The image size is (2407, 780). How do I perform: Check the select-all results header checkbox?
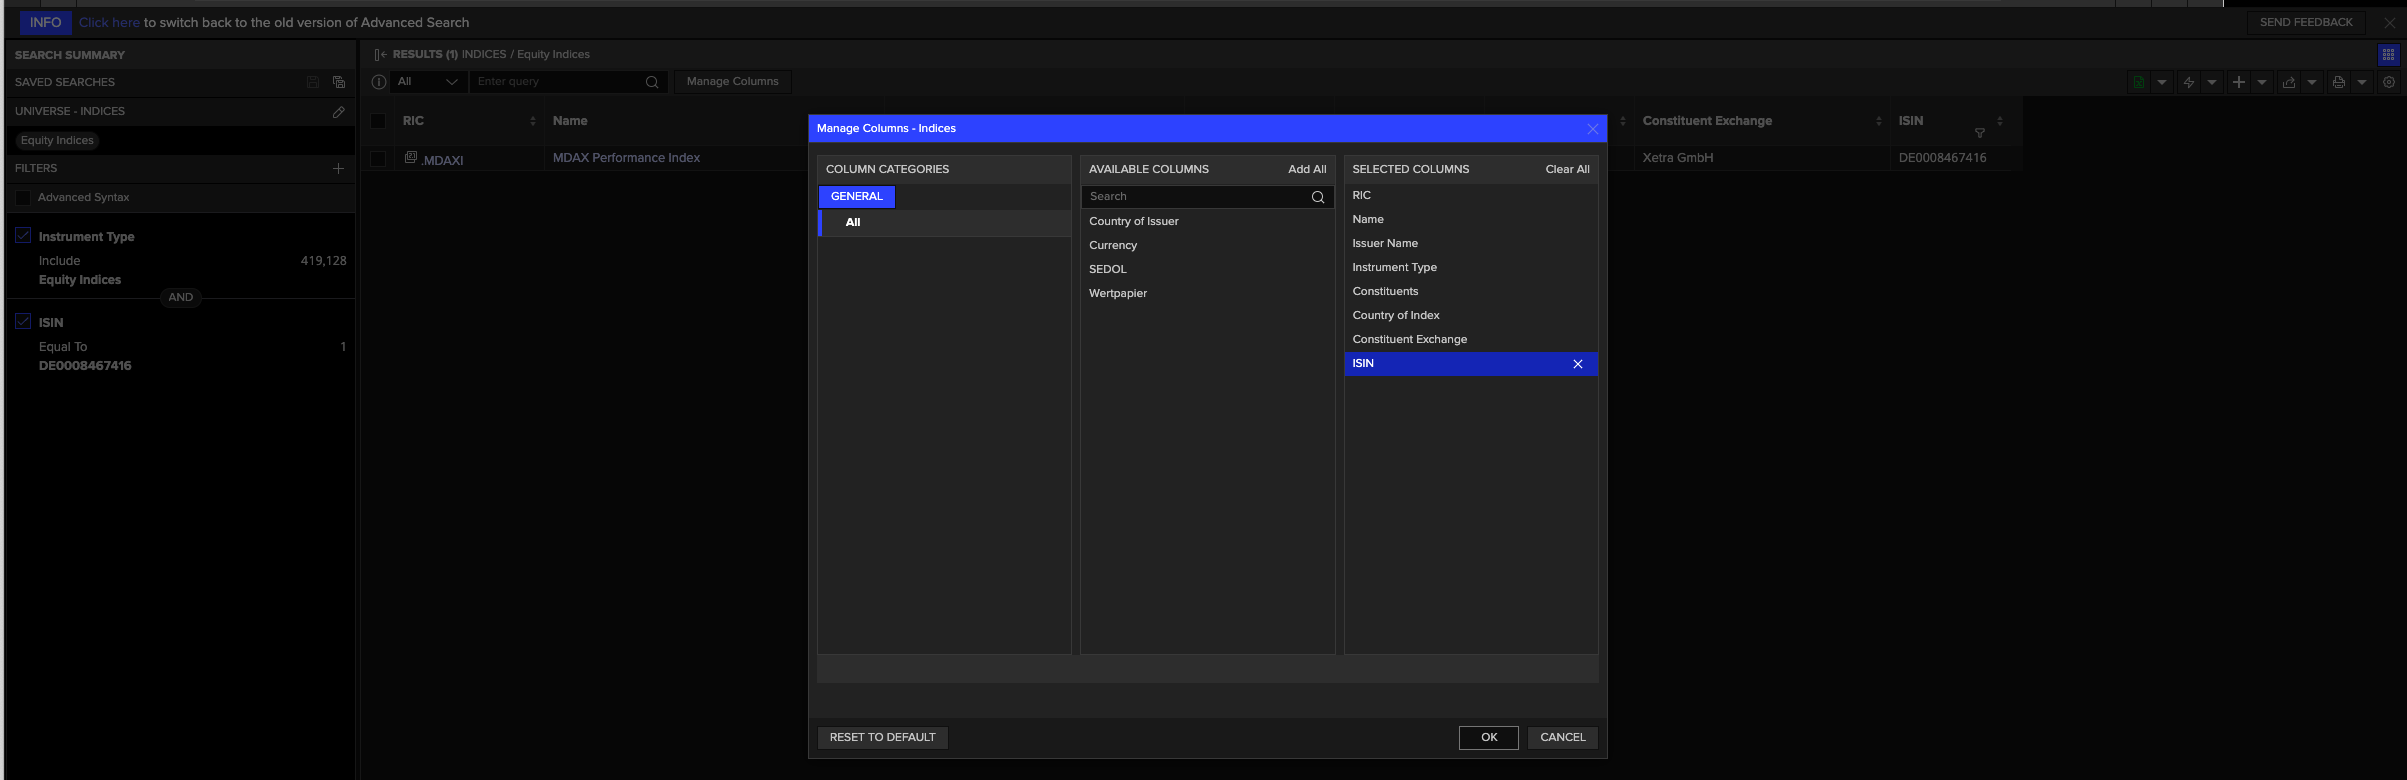[x=378, y=121]
